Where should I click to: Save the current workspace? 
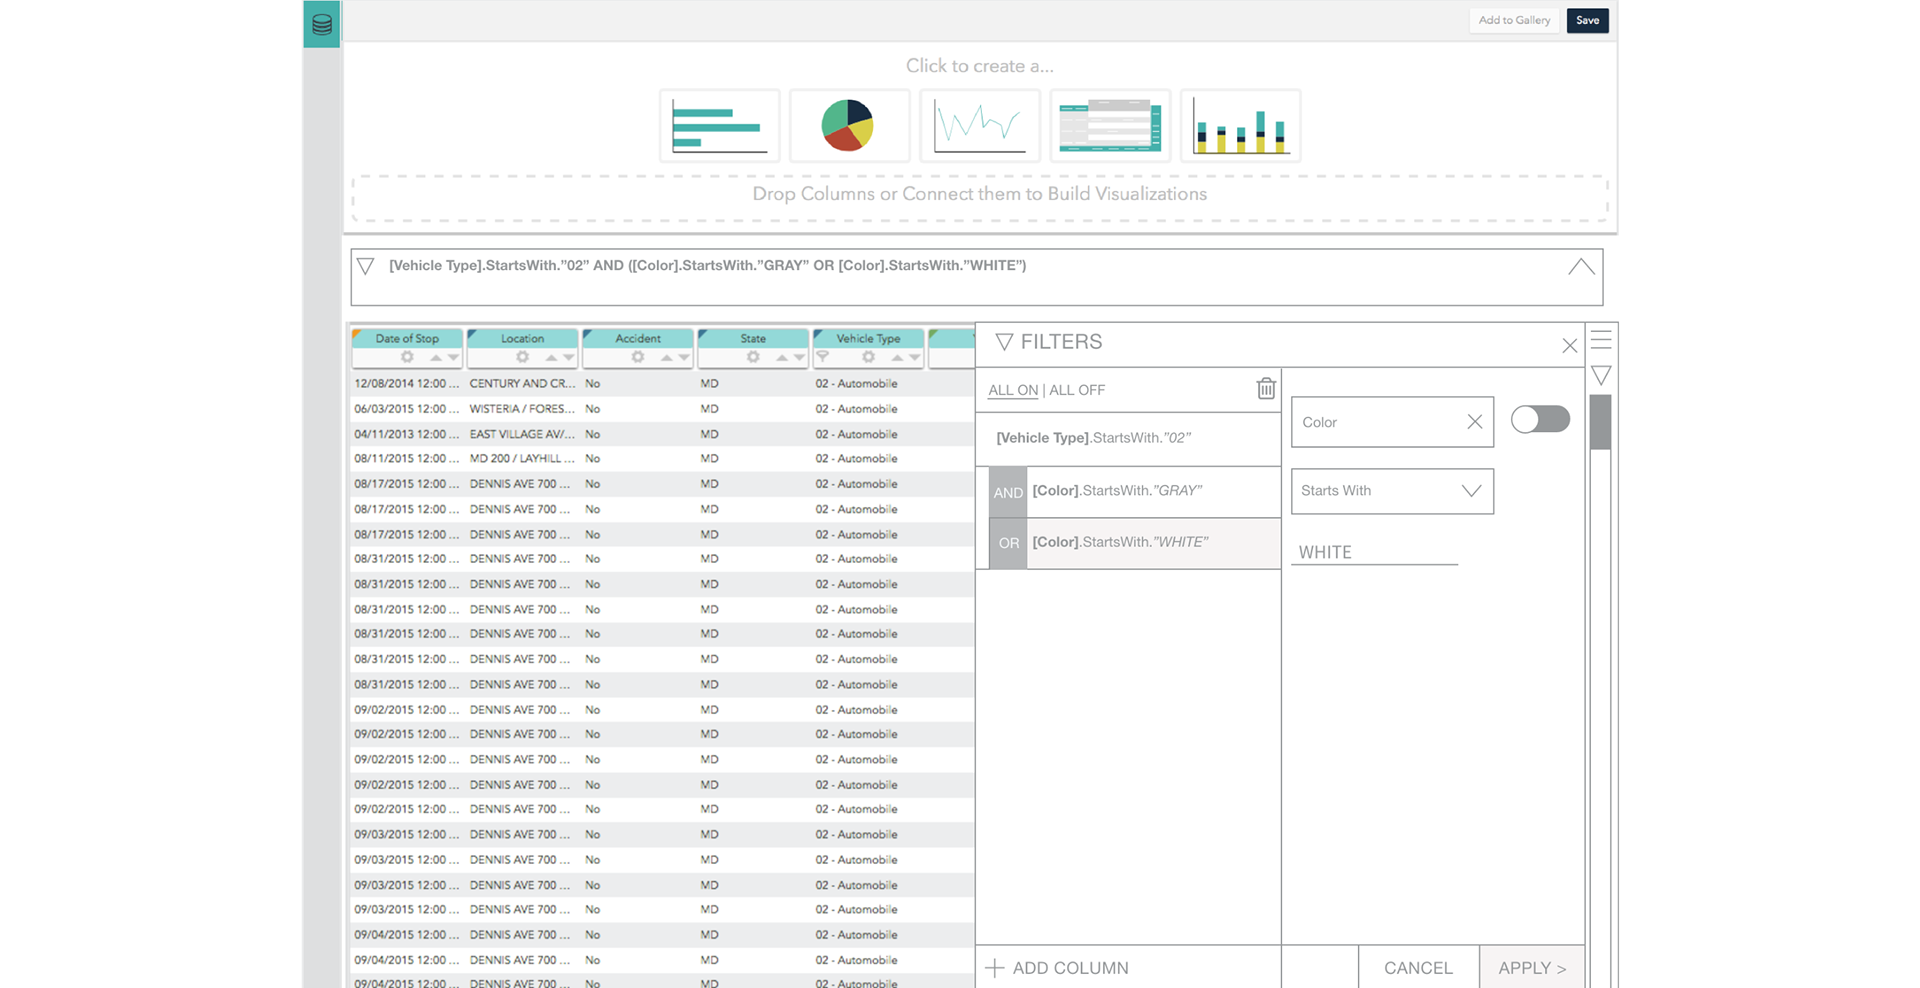(x=1587, y=20)
